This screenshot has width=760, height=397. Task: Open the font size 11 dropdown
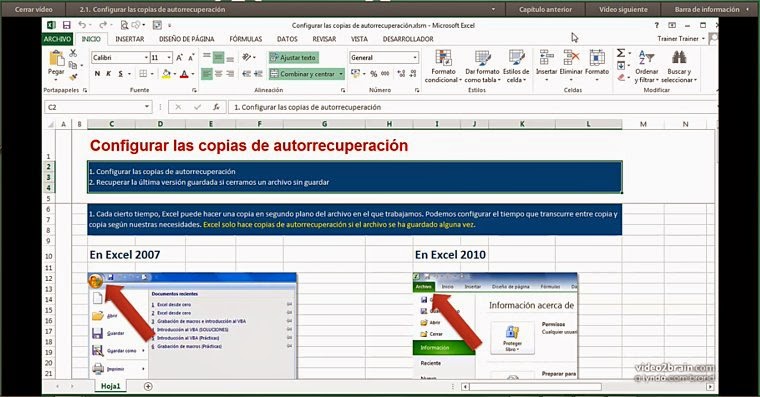point(169,58)
